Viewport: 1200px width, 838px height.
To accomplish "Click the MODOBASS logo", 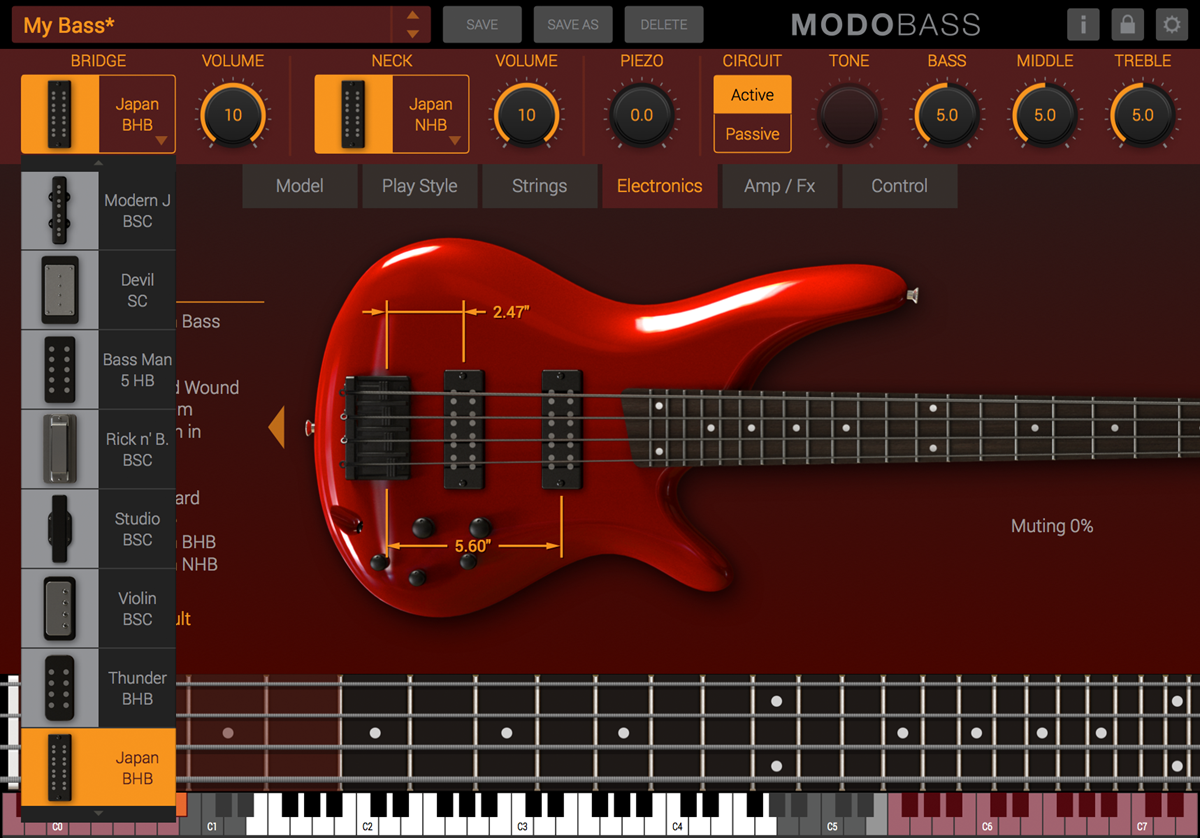I will (x=886, y=25).
